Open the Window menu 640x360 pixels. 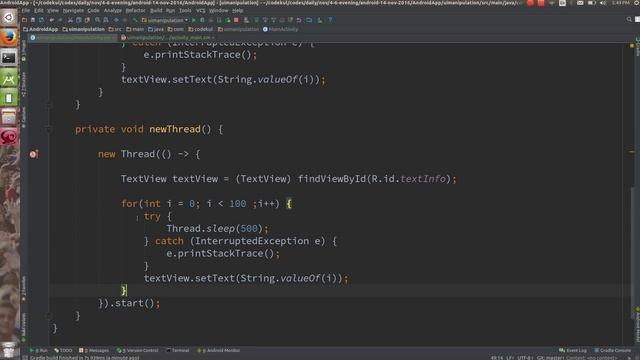[x=218, y=11]
